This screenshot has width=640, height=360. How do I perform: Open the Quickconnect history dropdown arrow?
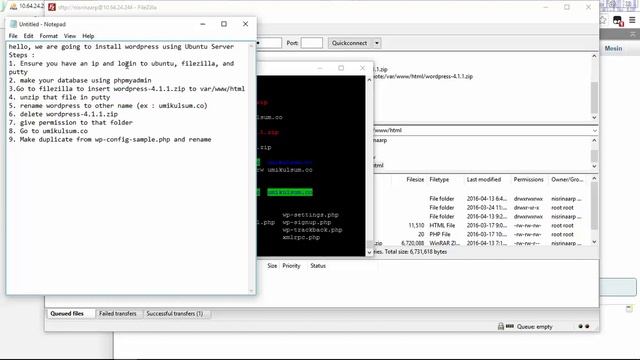point(377,43)
